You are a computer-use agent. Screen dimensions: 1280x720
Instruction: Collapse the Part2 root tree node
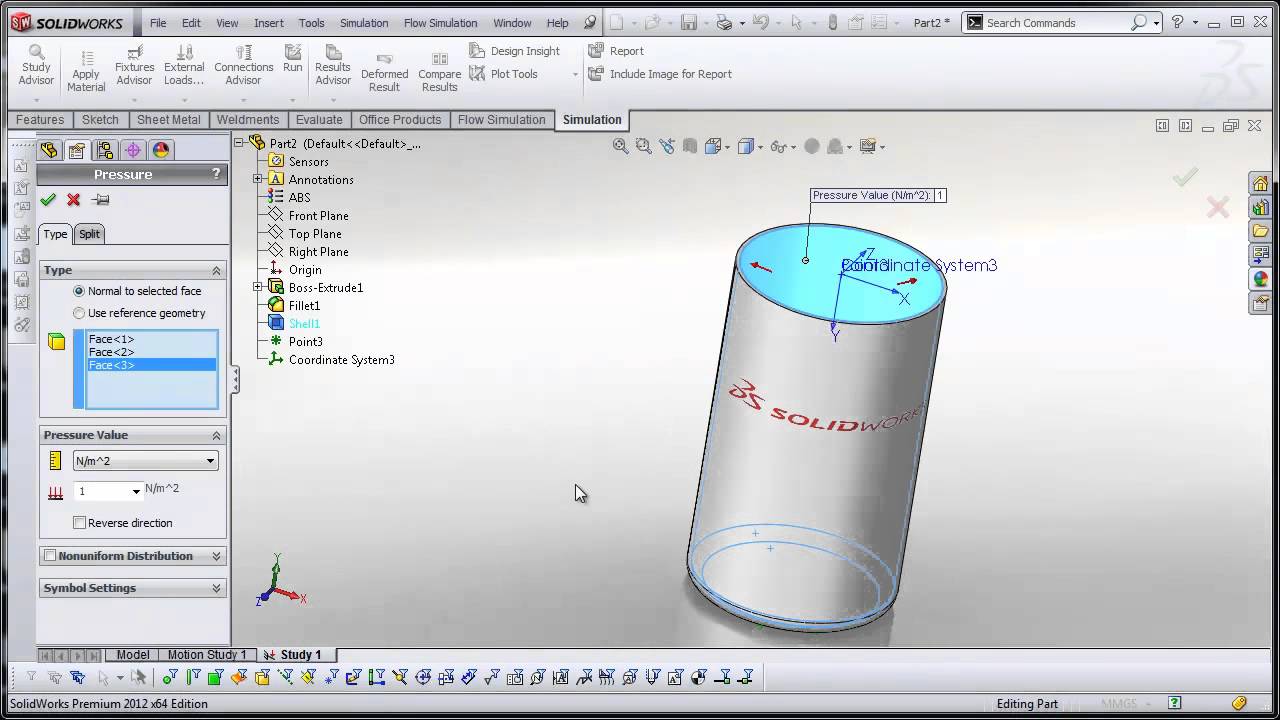(x=240, y=143)
